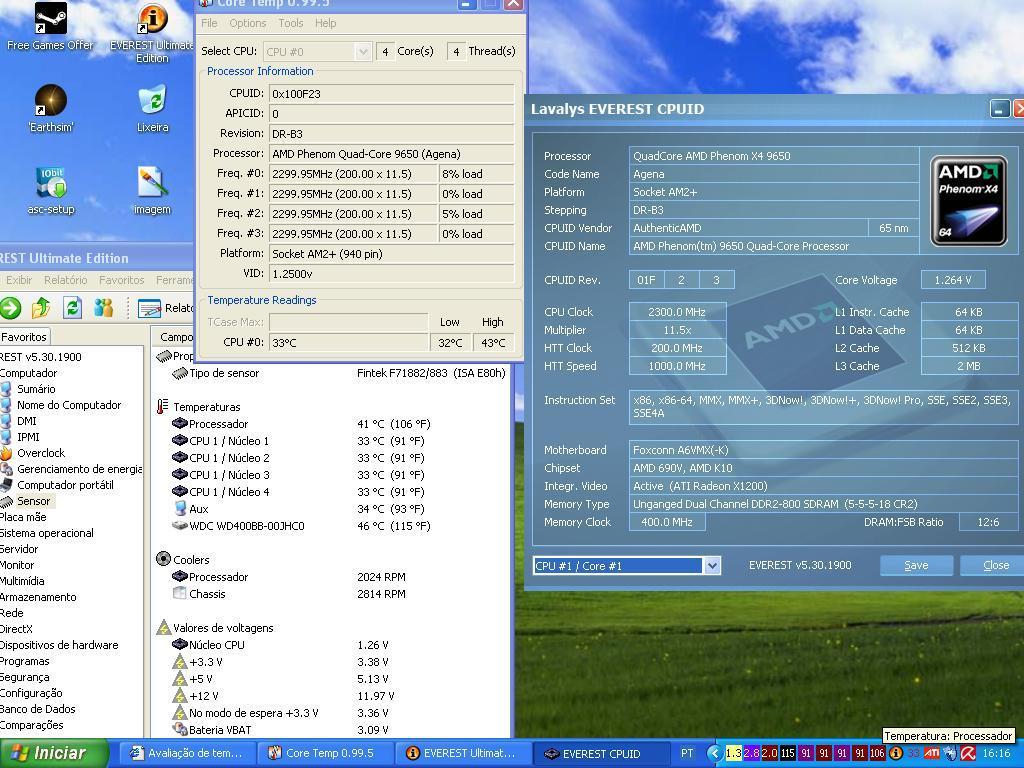Click the dark red 2.0 sensor tray icon
The width and height of the screenshot is (1024, 768).
coord(769,753)
